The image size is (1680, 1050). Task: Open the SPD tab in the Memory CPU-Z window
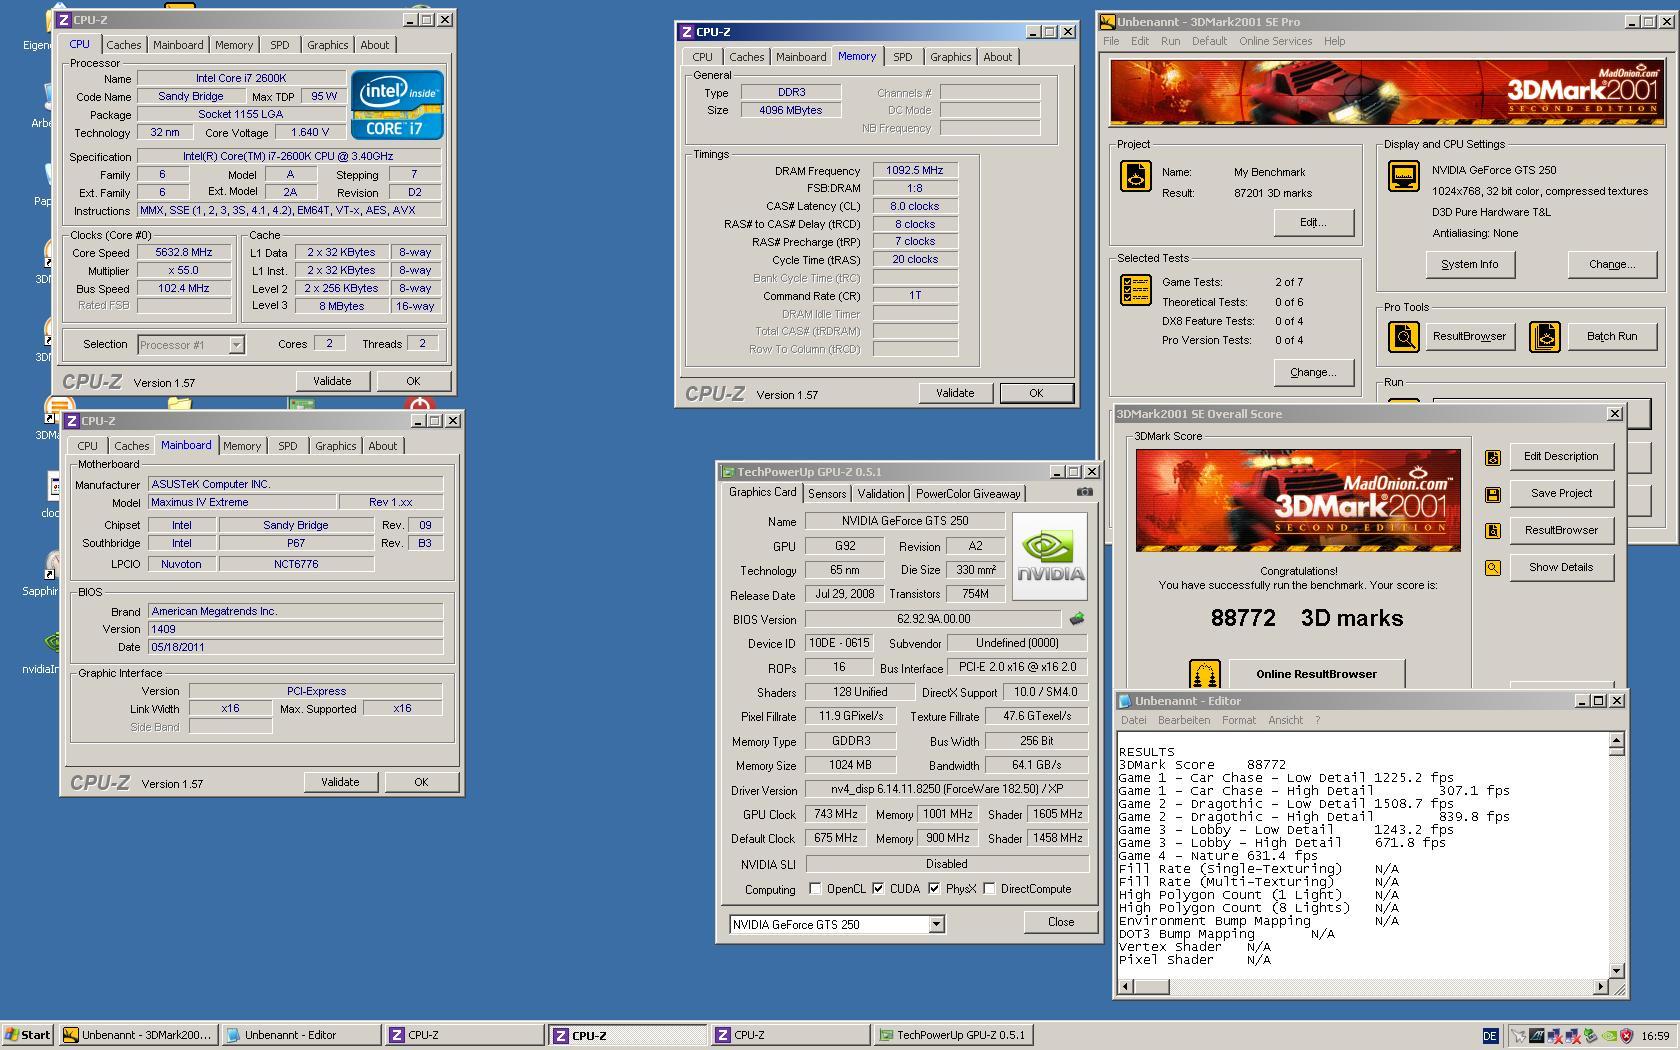[902, 57]
